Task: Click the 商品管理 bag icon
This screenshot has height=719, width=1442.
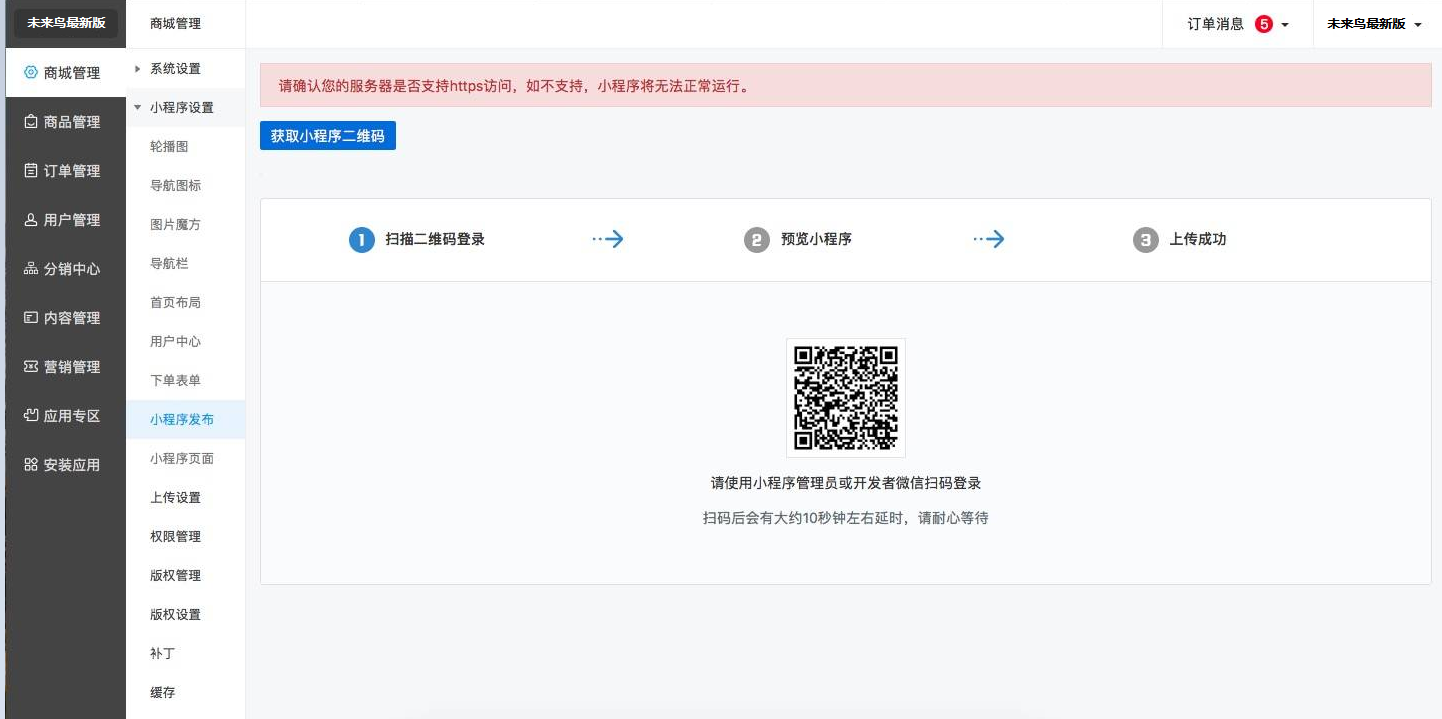Action: click(x=31, y=122)
